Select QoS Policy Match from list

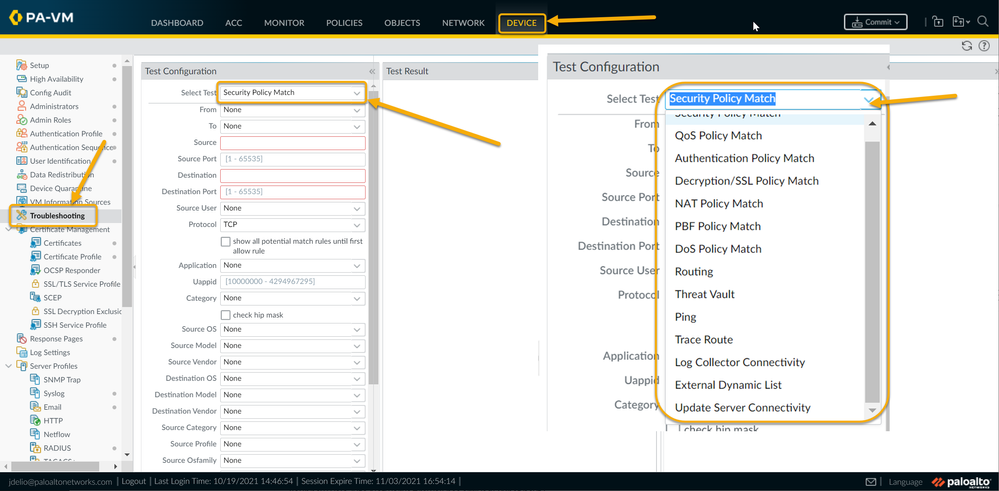pyautogui.click(x=718, y=136)
